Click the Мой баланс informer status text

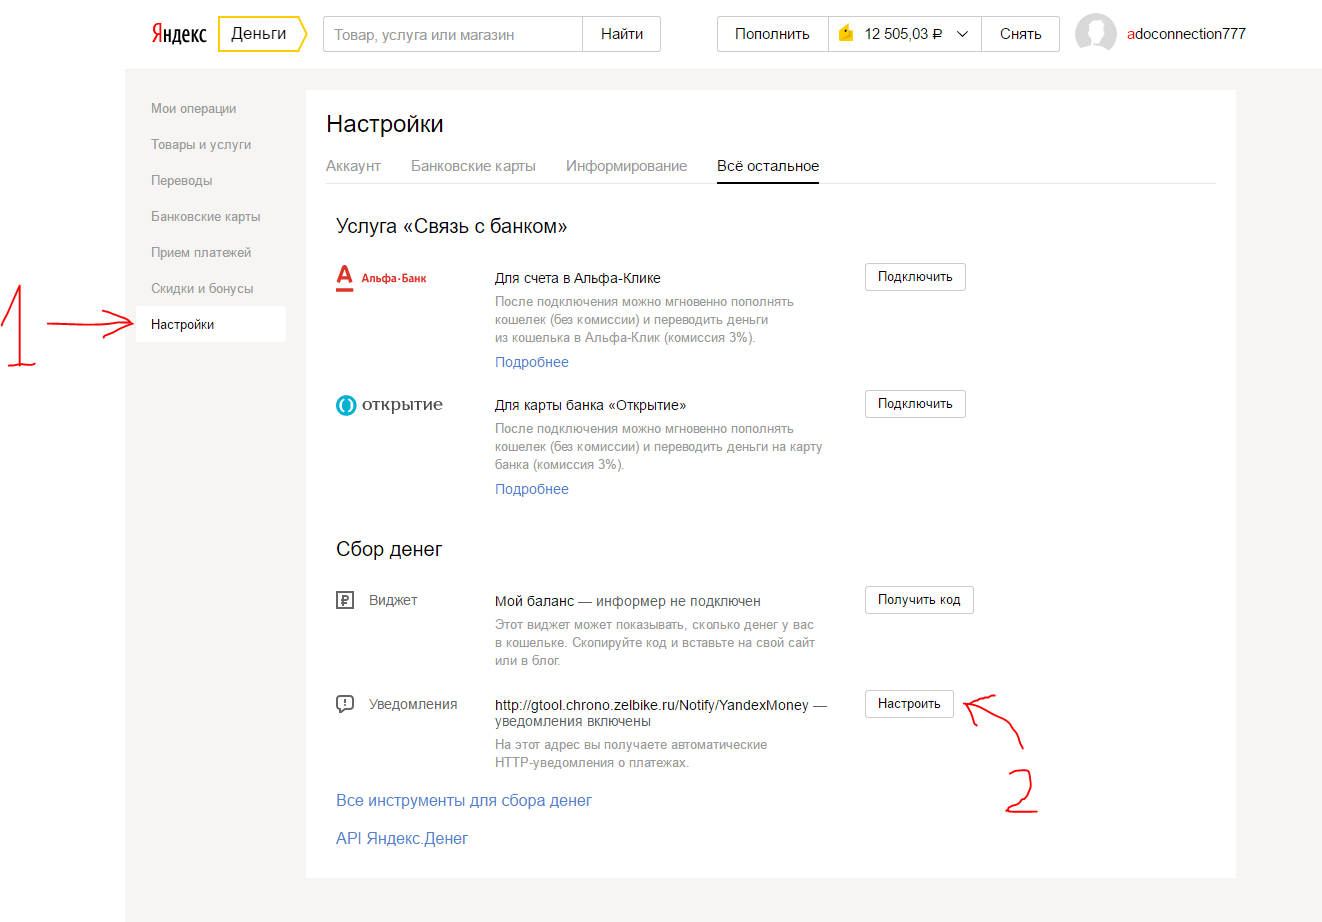click(628, 601)
